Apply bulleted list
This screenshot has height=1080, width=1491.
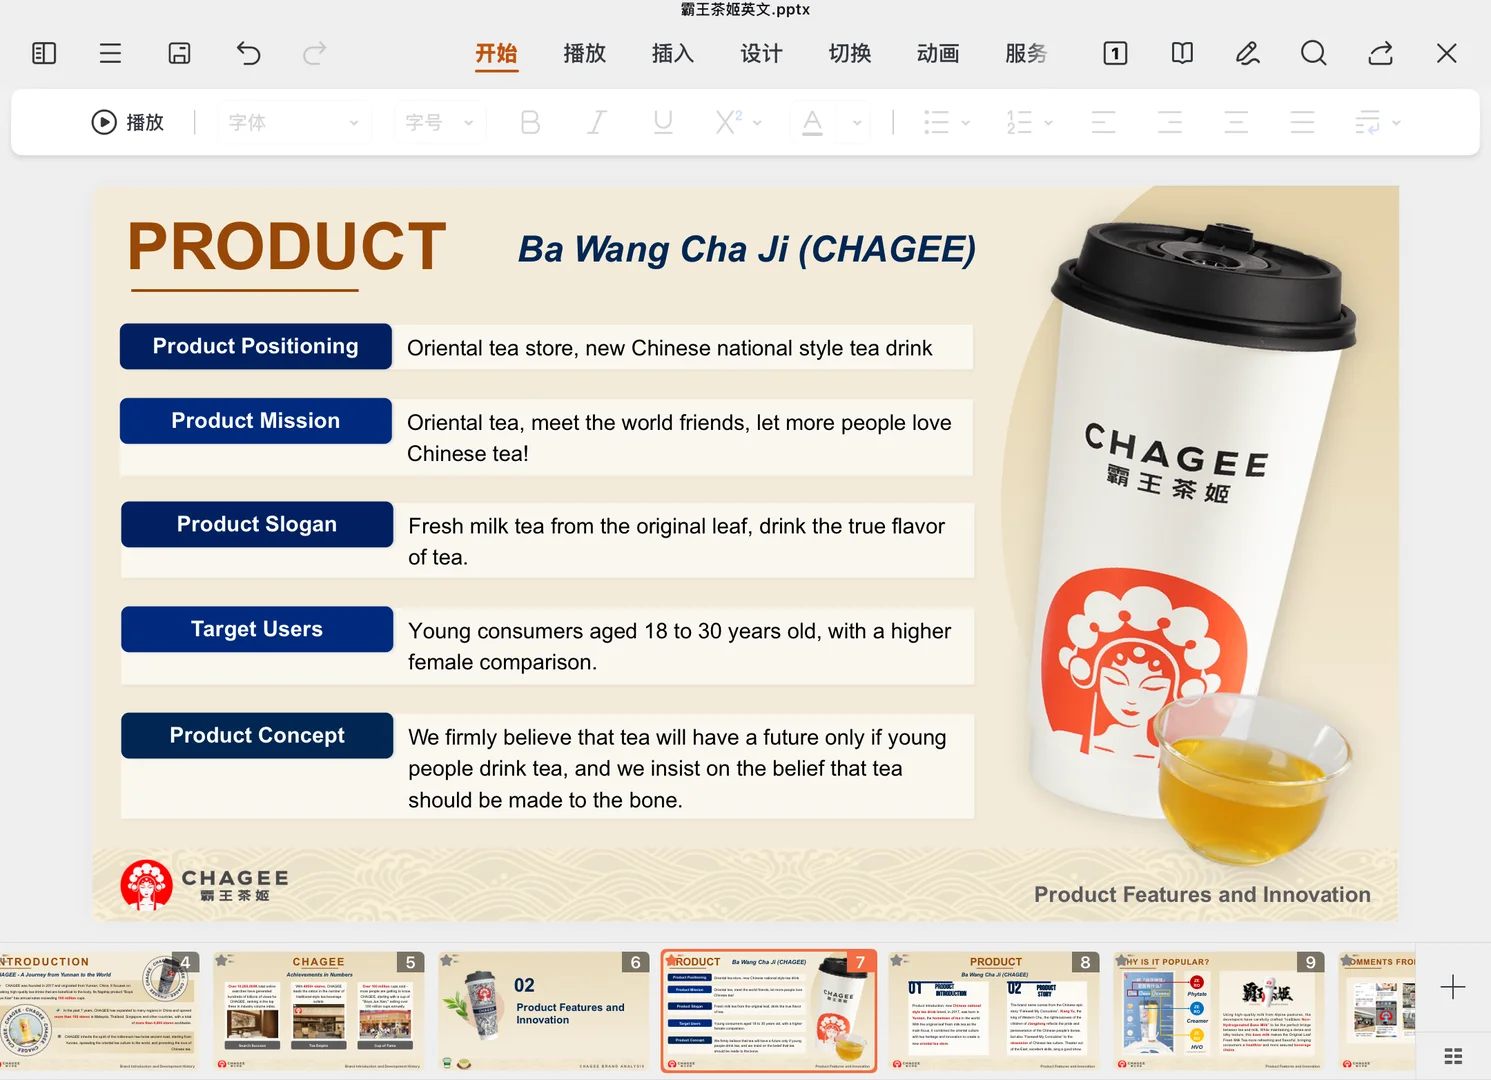click(936, 122)
